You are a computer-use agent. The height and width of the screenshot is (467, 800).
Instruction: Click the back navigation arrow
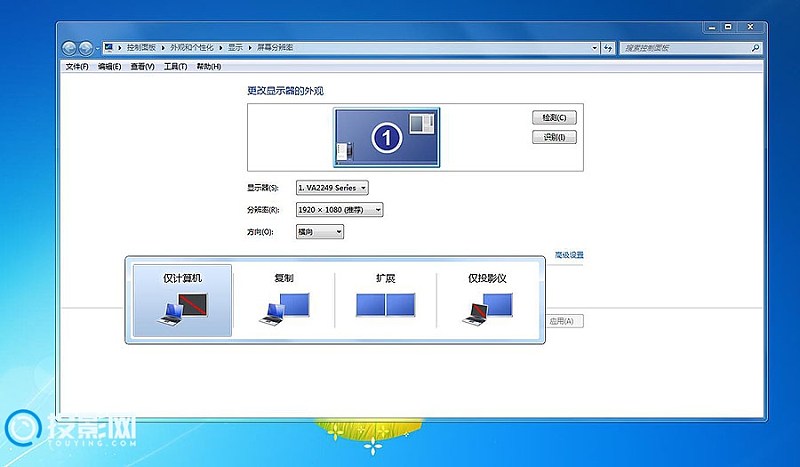point(69,48)
